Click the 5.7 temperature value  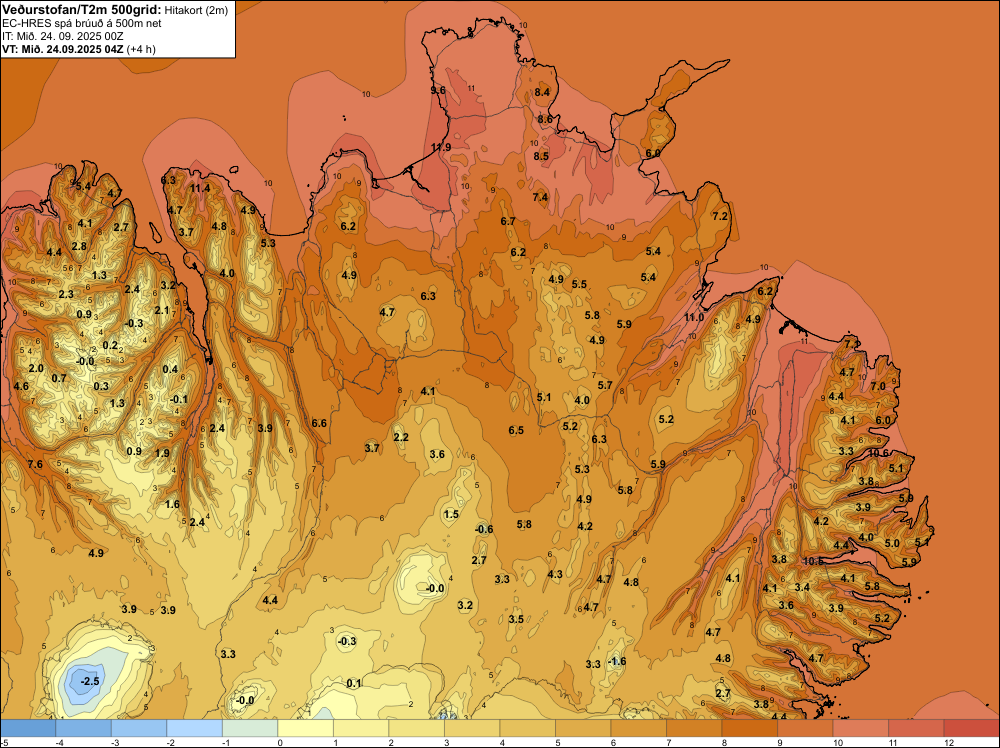[x=605, y=385]
